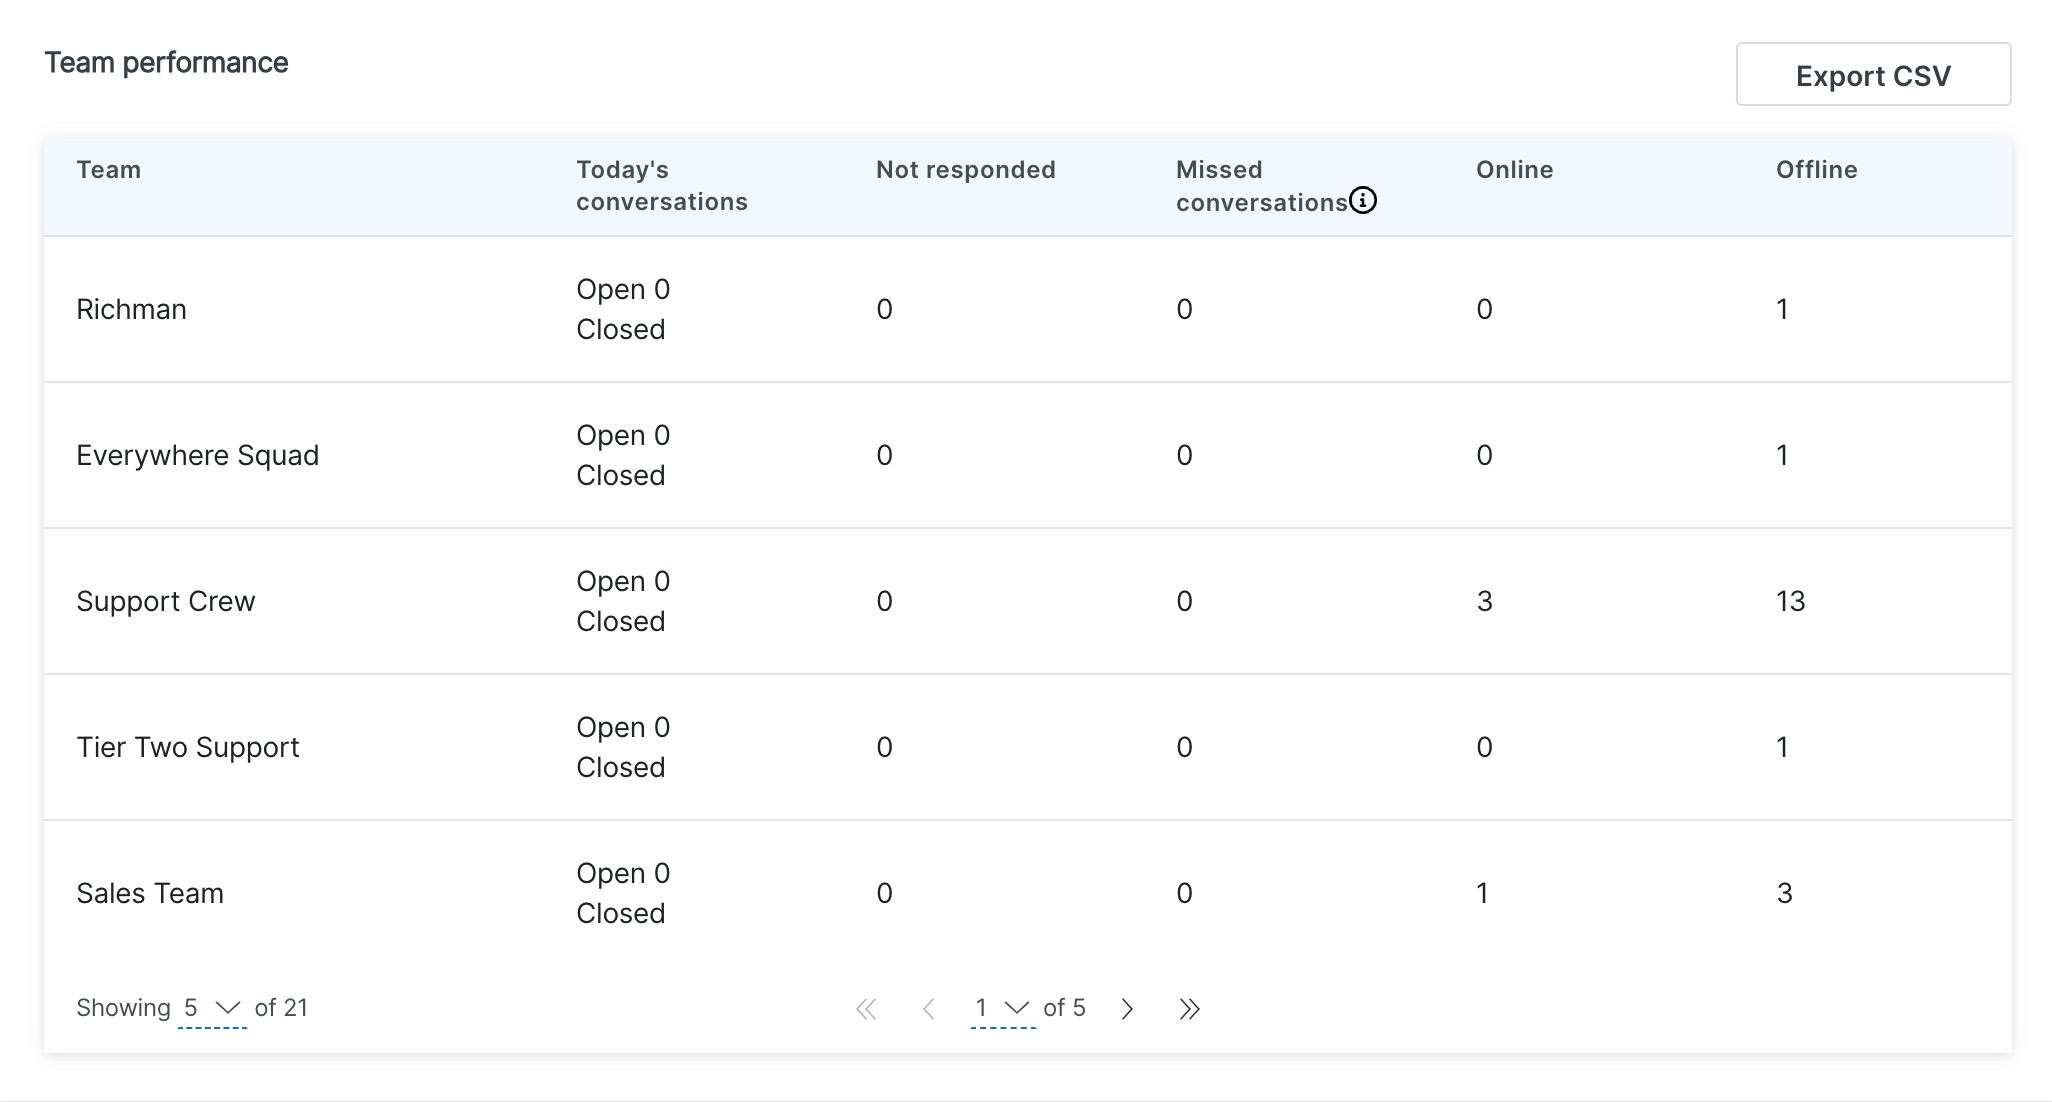This screenshot has height=1102, width=2052.
Task: Select the Tier Two Support team name
Action: pos(188,748)
